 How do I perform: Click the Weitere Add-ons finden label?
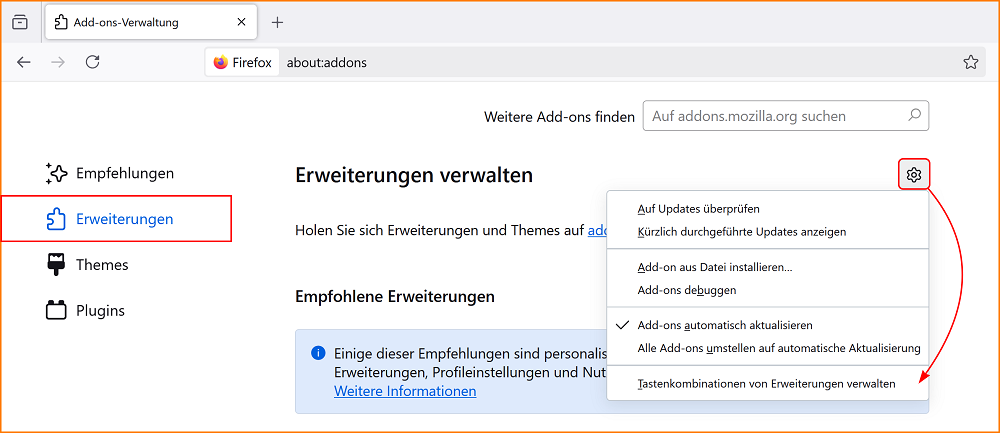click(559, 117)
